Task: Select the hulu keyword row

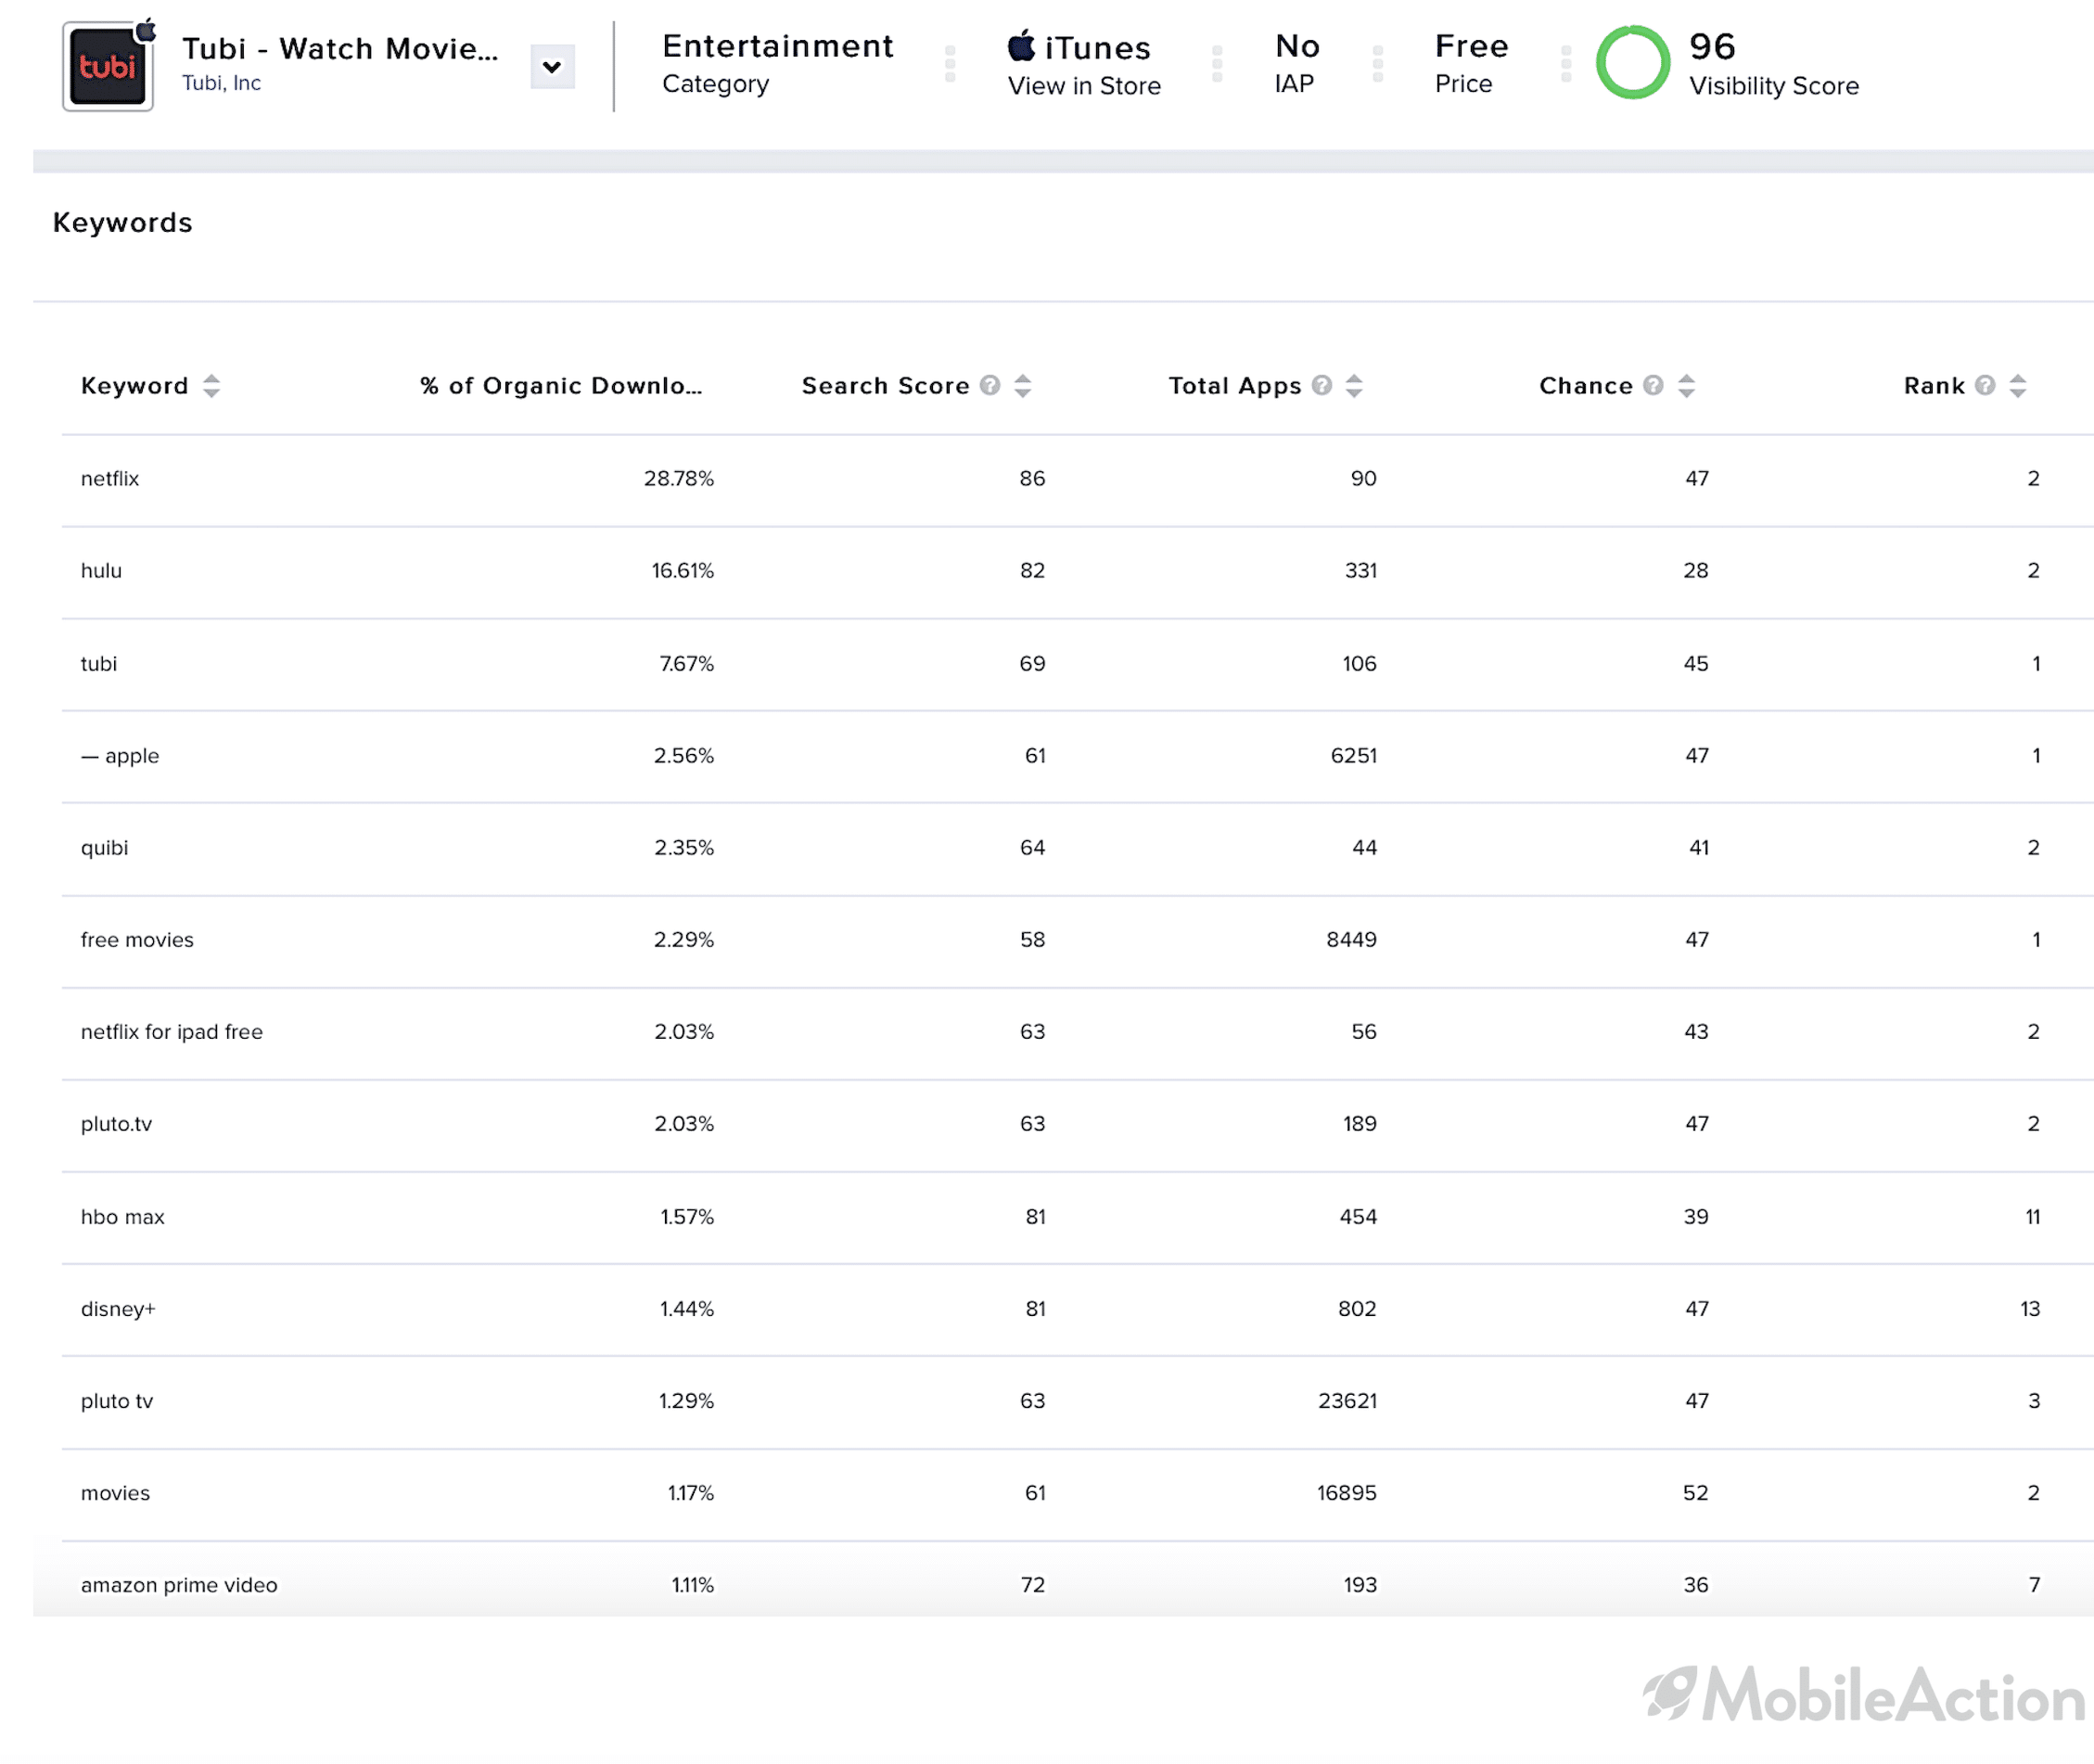Action: point(1077,571)
